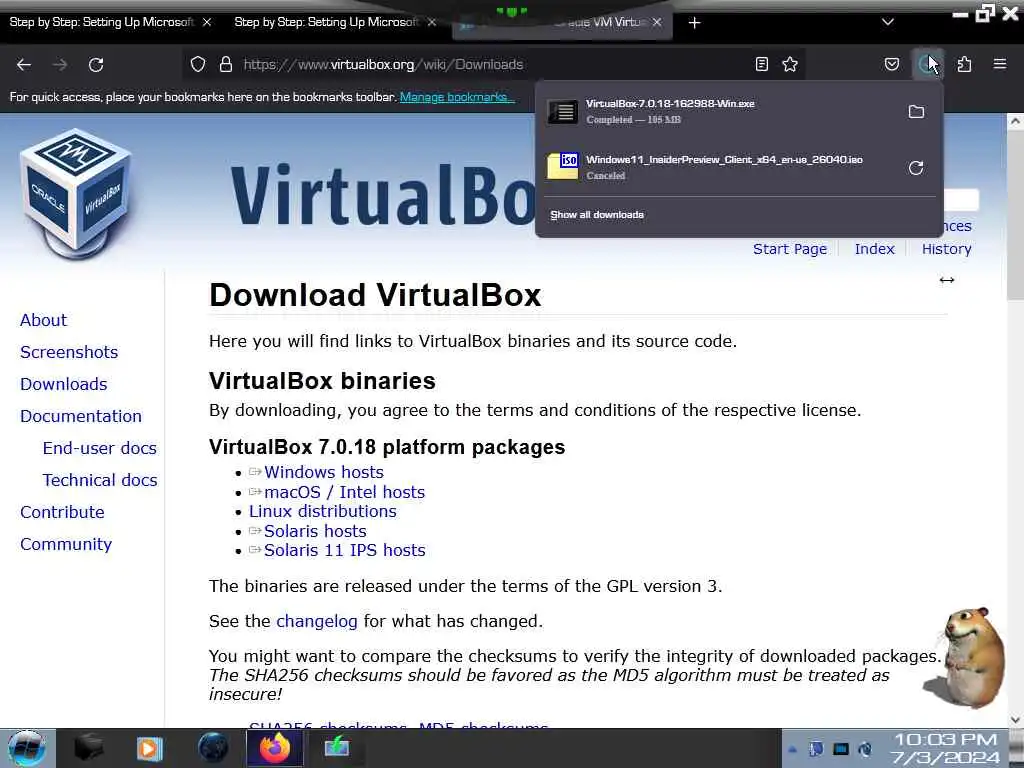Click the Windows hosts download link
This screenshot has width=1024, height=768.
click(x=324, y=472)
